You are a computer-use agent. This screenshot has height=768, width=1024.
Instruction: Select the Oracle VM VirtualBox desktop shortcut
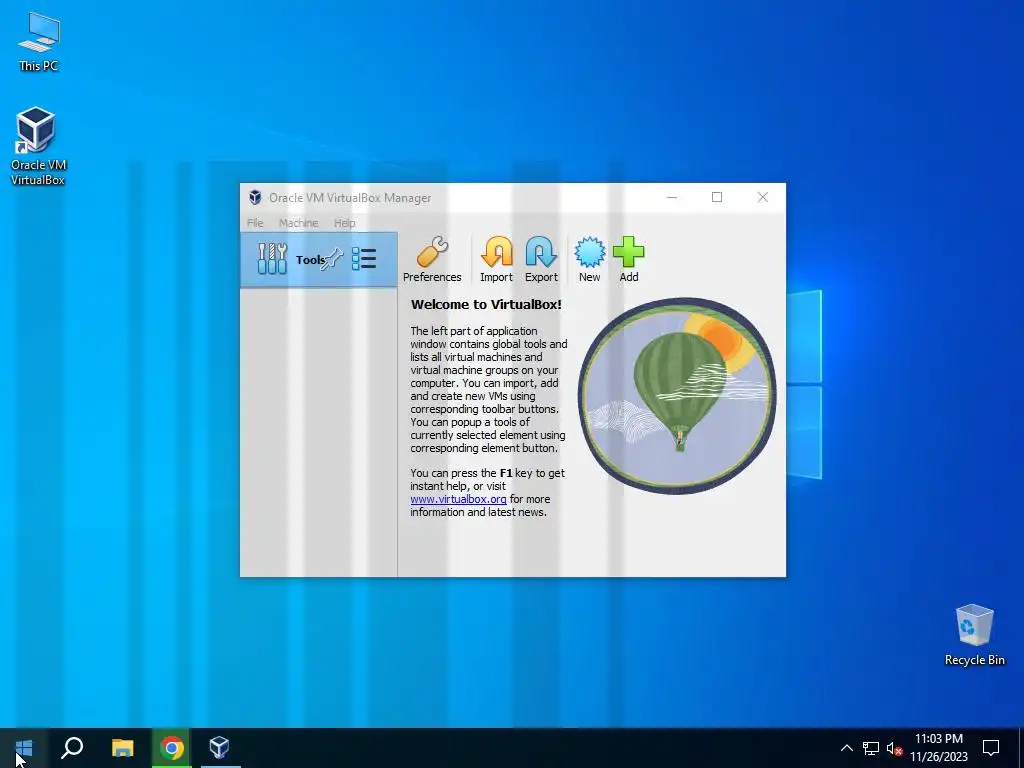coord(38,146)
